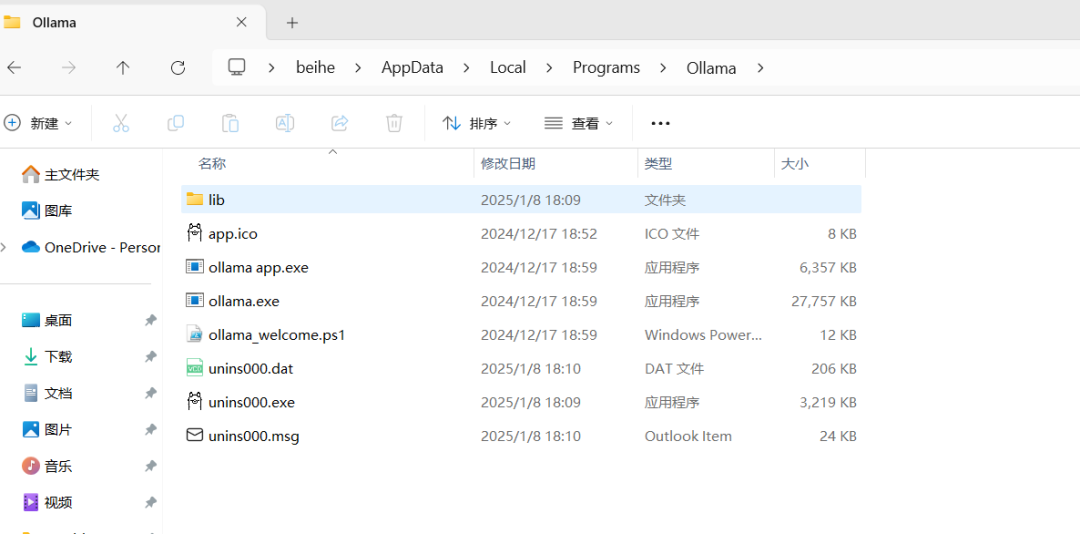The height and width of the screenshot is (534, 1080).
Task: Click the Delete trash can icon
Action: [x=394, y=123]
